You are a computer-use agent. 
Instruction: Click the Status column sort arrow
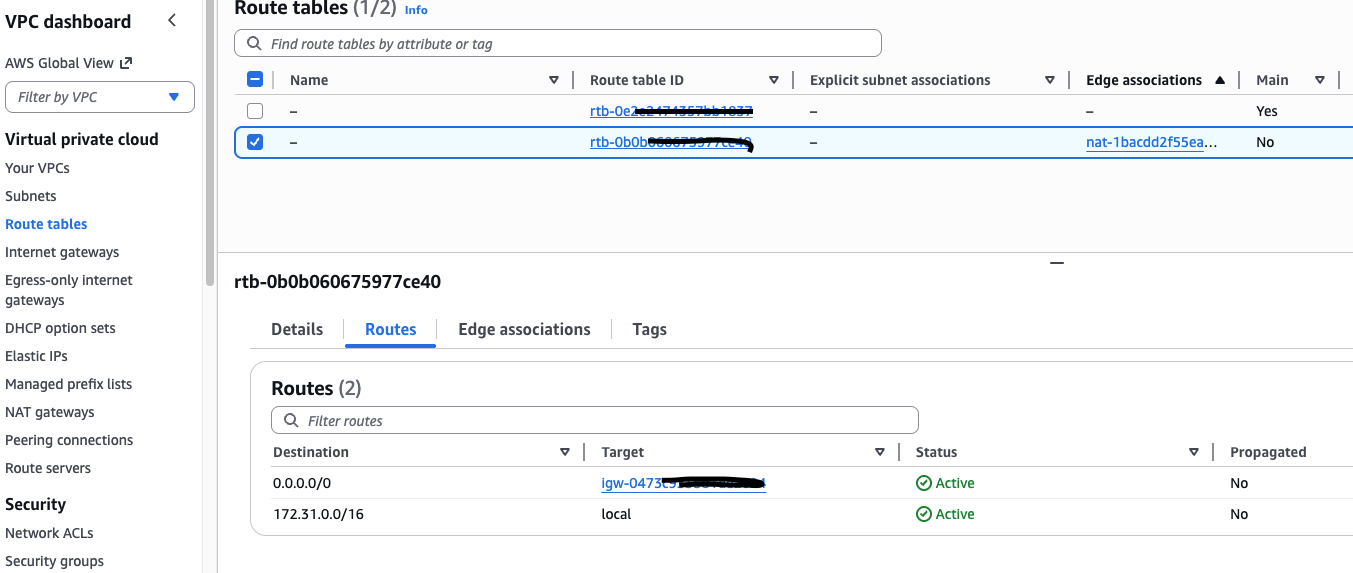click(1194, 452)
